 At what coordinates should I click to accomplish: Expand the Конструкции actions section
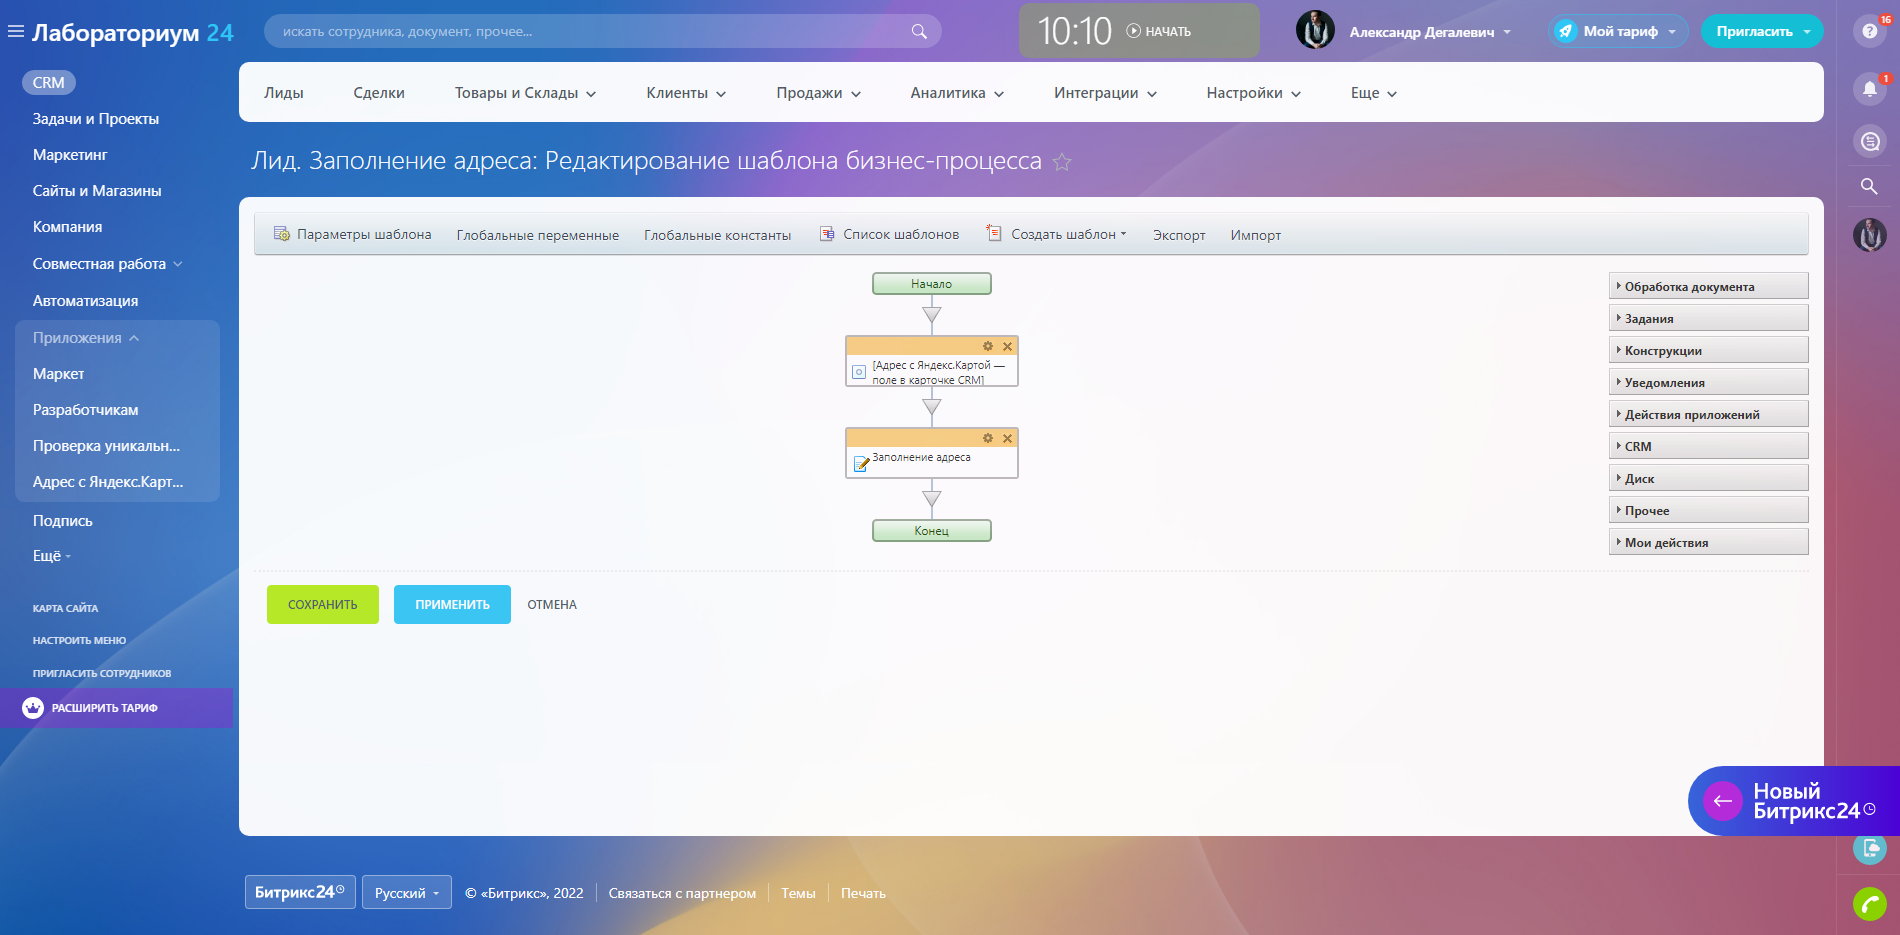click(1708, 350)
